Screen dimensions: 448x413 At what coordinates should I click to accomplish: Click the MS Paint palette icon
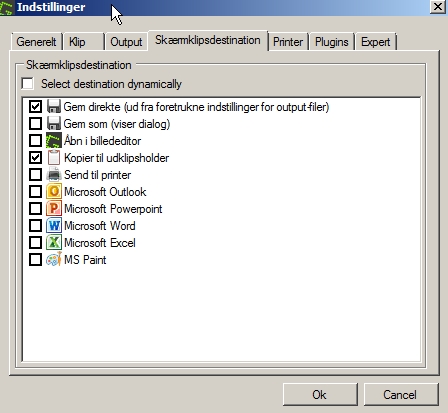(54, 259)
